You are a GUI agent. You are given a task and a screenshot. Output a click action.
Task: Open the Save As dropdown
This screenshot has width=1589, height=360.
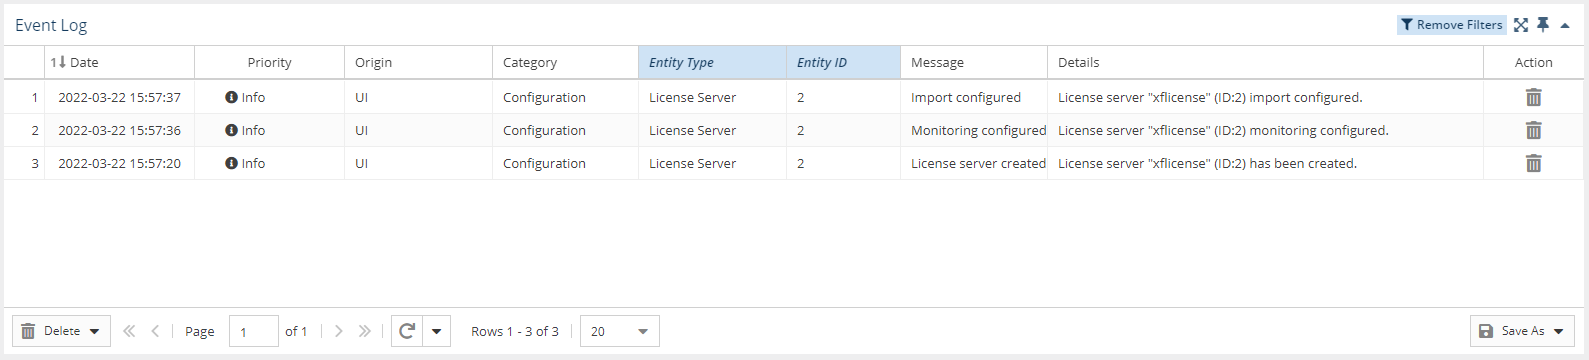pos(1522,331)
